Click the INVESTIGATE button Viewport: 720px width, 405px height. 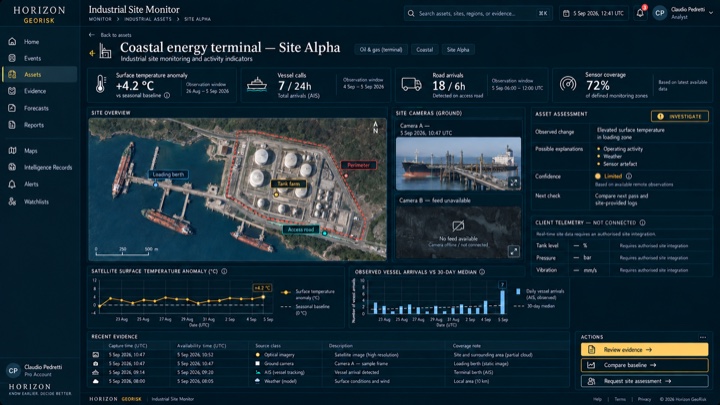point(680,116)
